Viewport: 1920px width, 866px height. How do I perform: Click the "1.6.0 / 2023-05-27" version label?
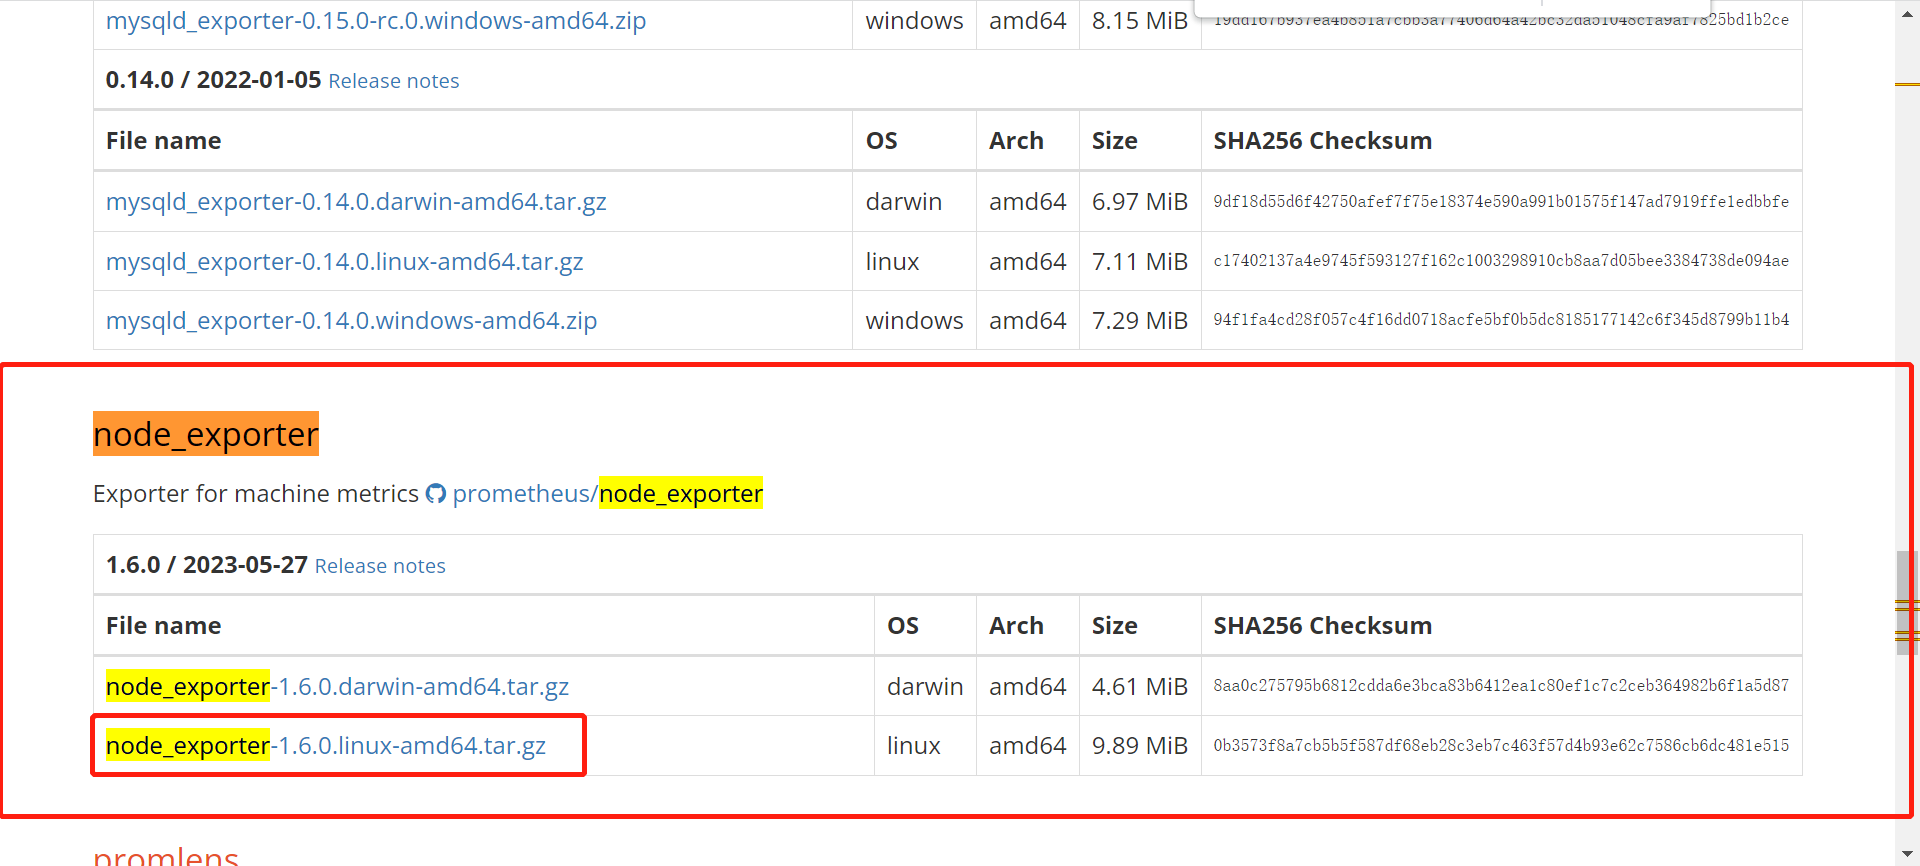(x=206, y=565)
